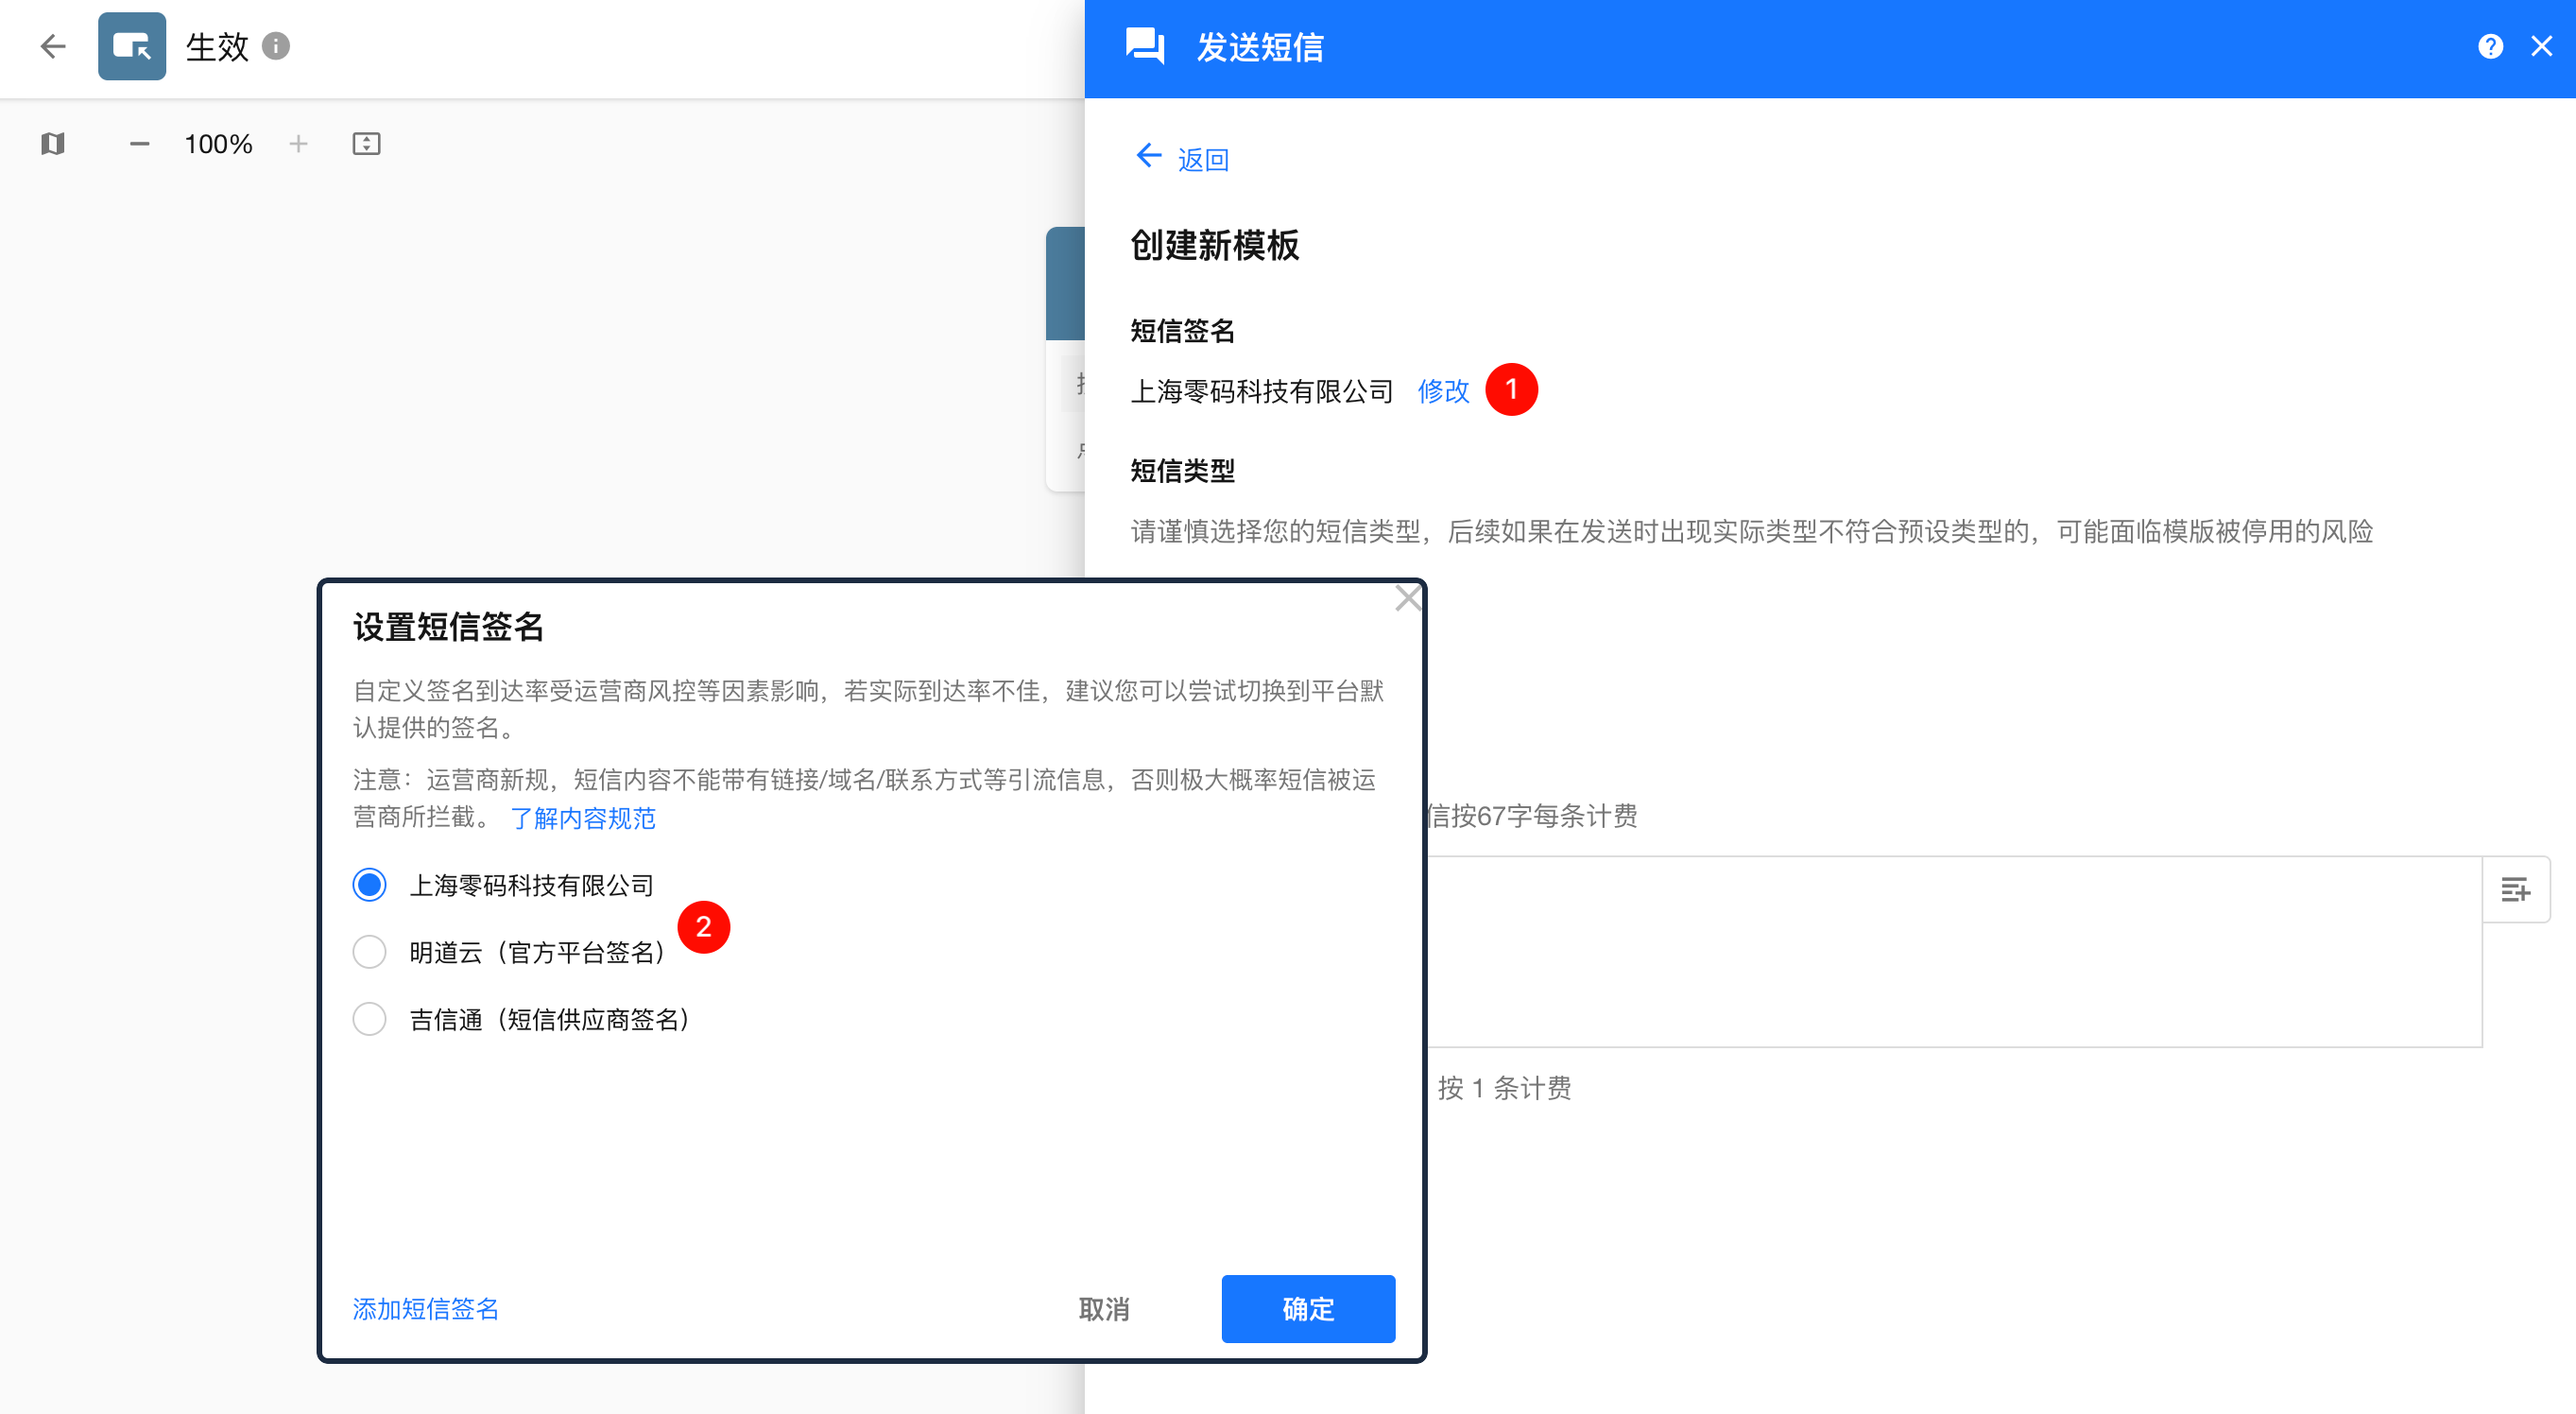Viewport: 2576px width, 1414px height.
Task: Click 添加短信签名 link
Action: (x=425, y=1308)
